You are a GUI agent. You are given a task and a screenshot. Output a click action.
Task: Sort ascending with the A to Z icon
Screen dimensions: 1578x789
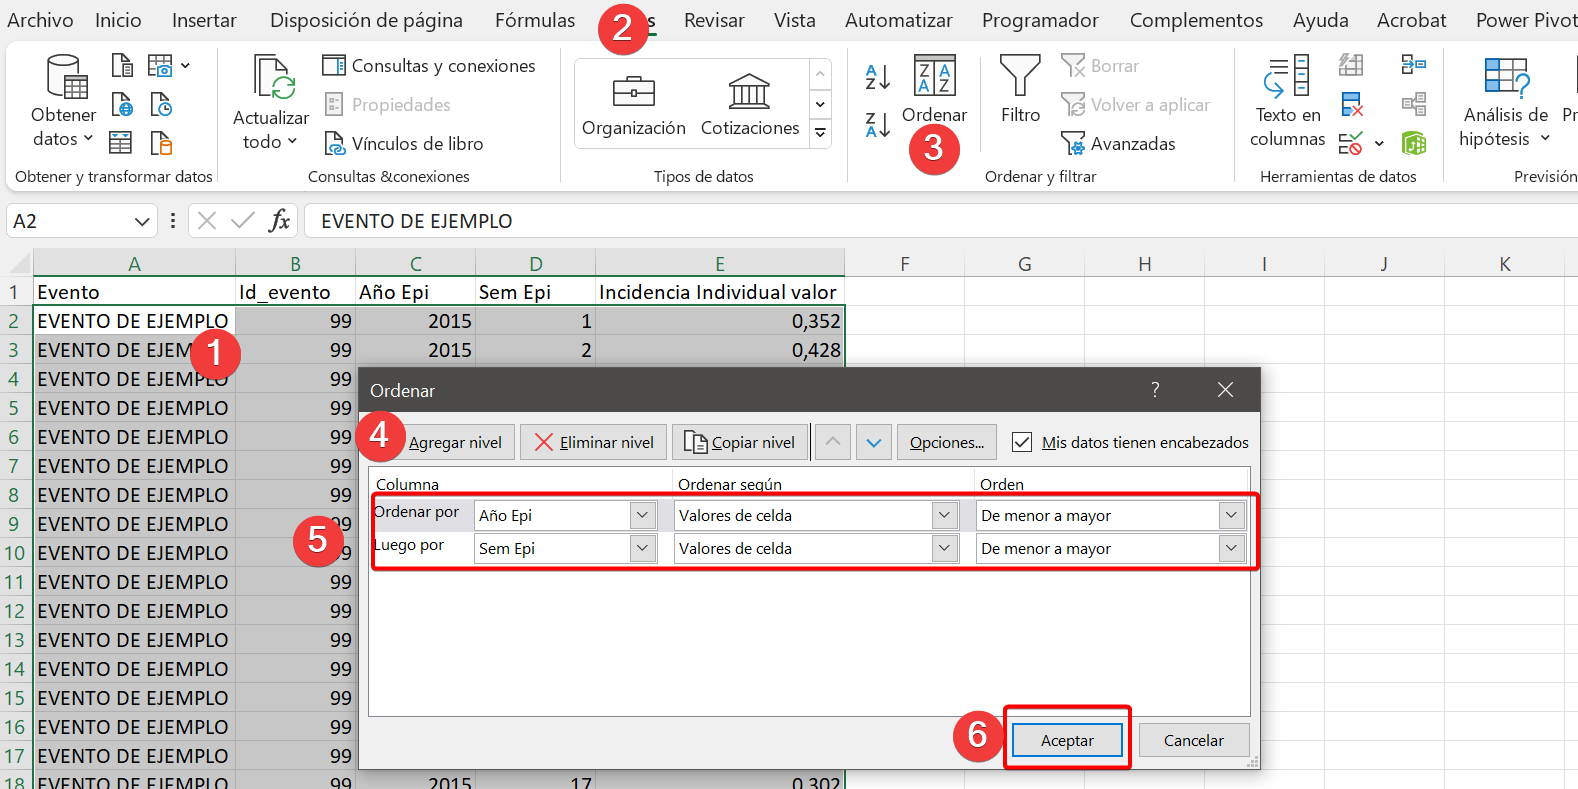click(x=878, y=76)
